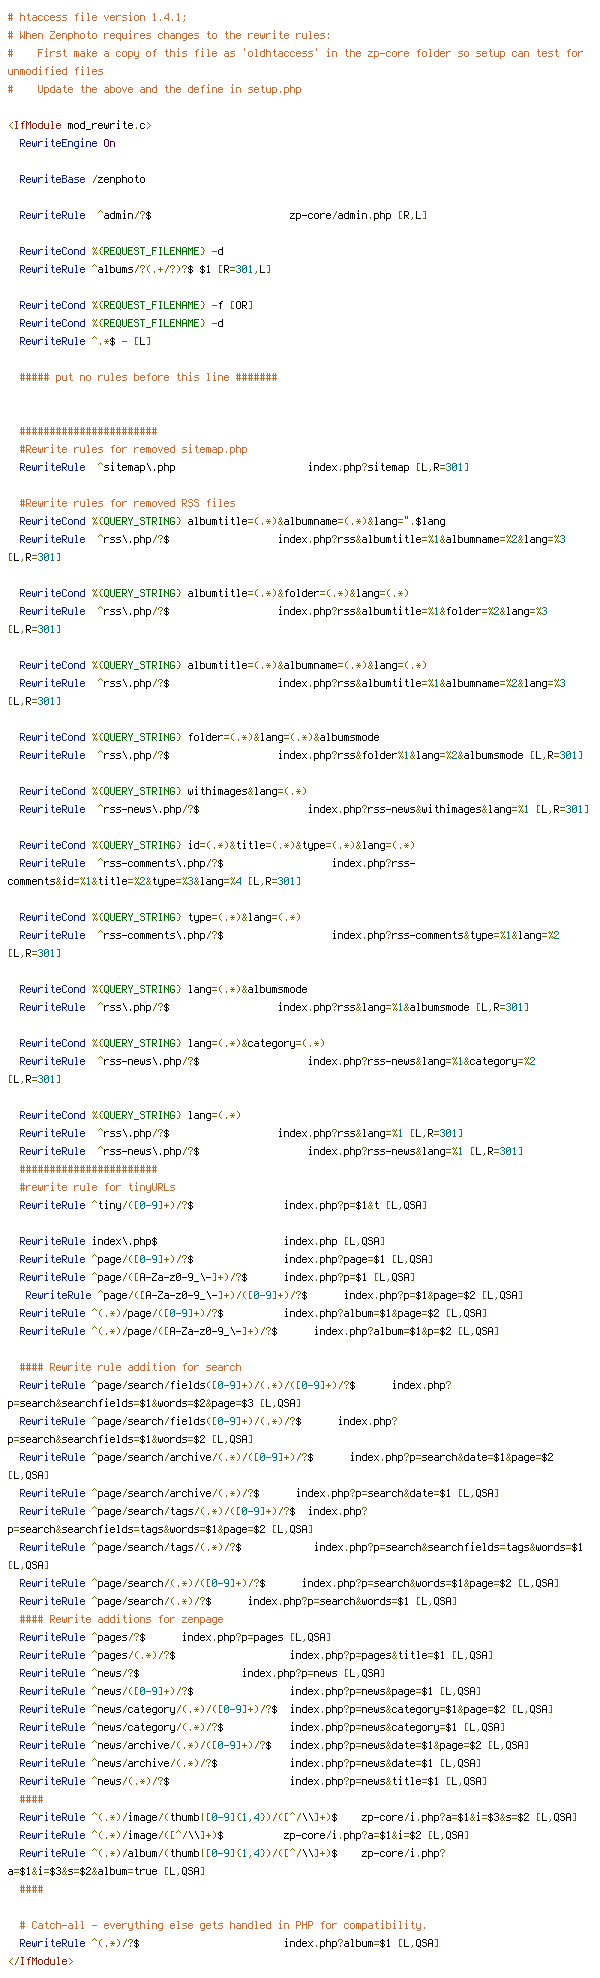
Task: Click '#### Rewrite additions for zenpage' comment
Action: [121, 1619]
